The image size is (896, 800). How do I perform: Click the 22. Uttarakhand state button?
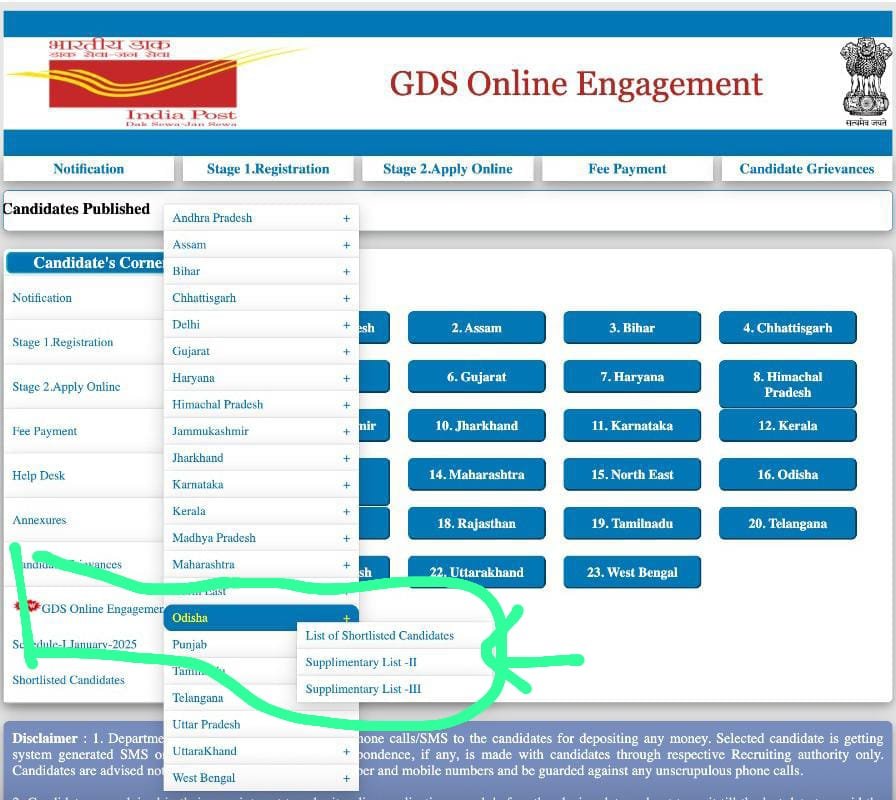tap(477, 572)
